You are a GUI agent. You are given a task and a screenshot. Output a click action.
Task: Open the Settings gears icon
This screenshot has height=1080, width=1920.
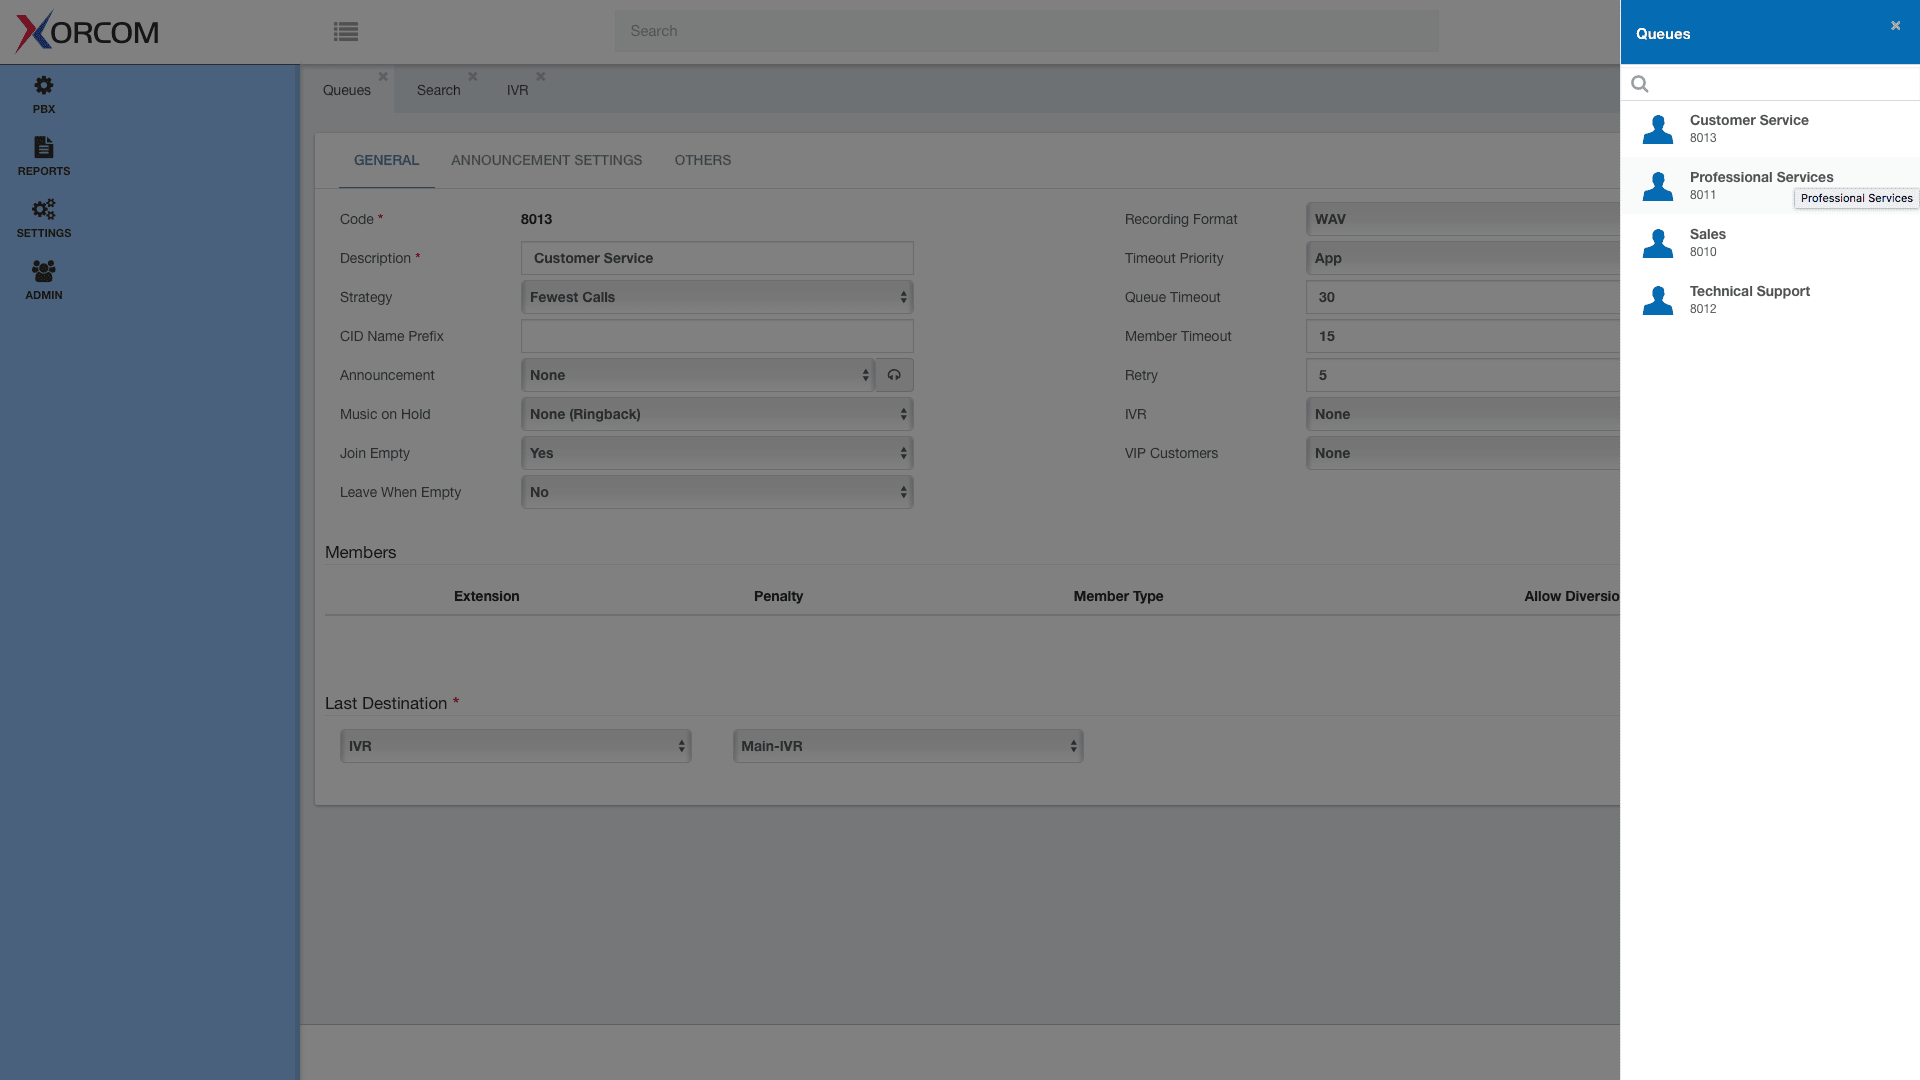[x=44, y=209]
